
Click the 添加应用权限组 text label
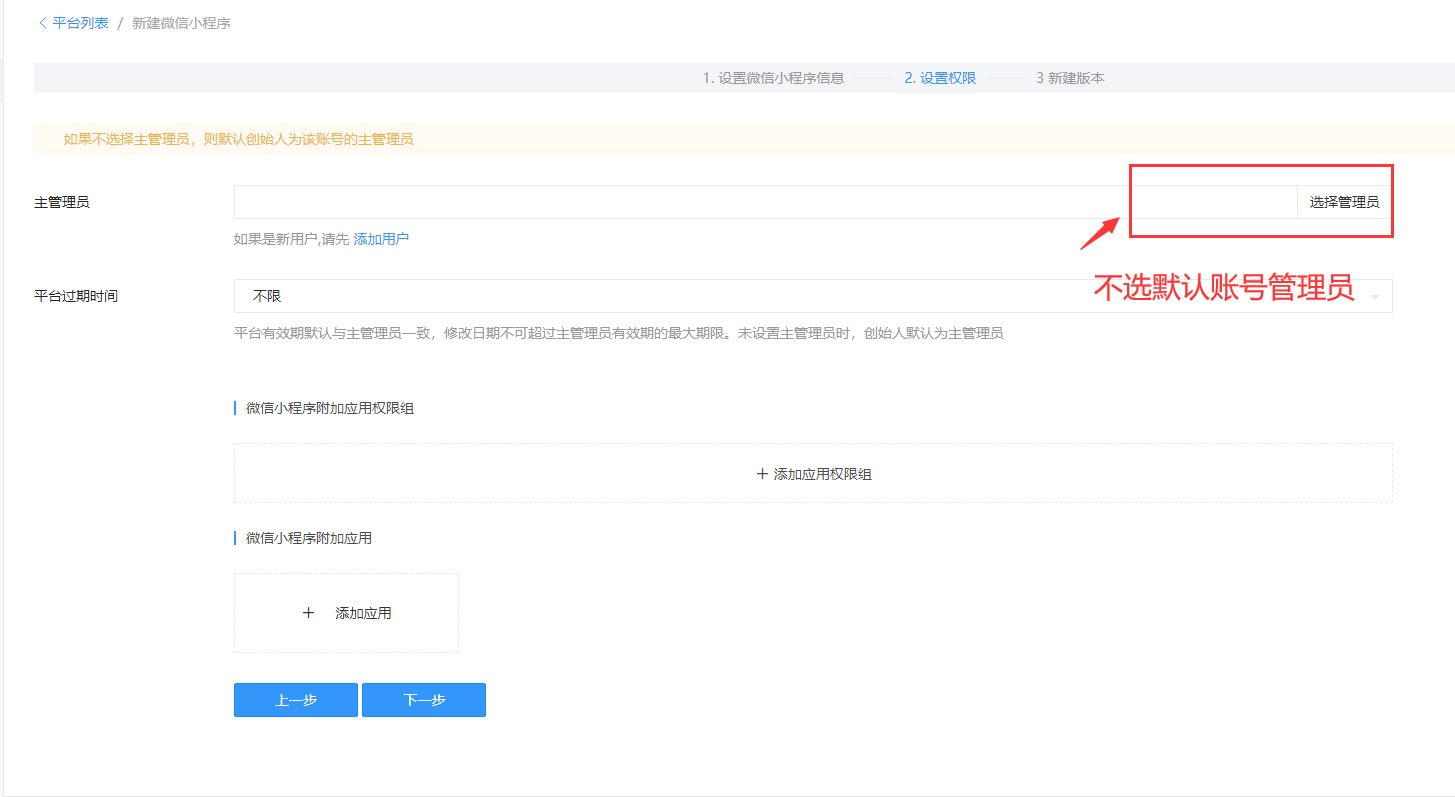tap(823, 474)
